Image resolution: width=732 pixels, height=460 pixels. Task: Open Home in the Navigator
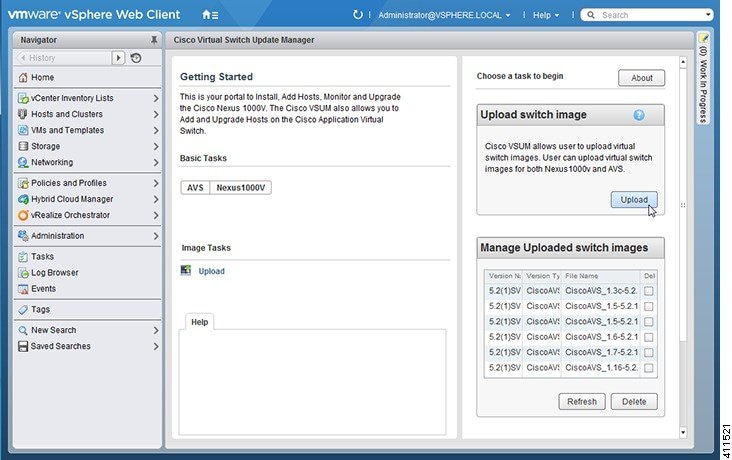pyautogui.click(x=87, y=78)
